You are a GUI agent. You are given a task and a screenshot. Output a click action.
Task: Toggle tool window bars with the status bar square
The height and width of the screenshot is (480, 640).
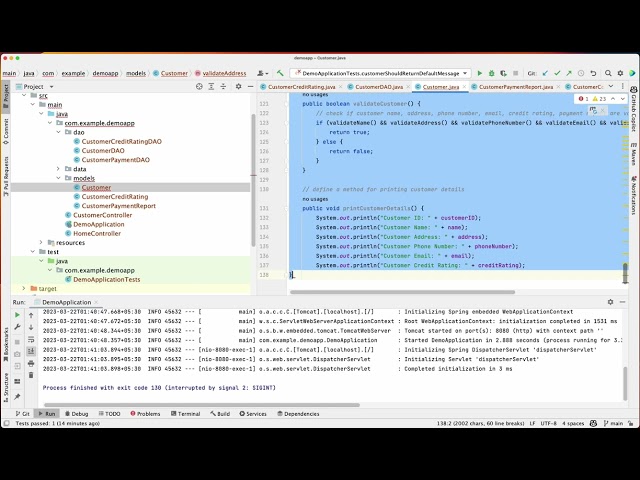point(6,423)
